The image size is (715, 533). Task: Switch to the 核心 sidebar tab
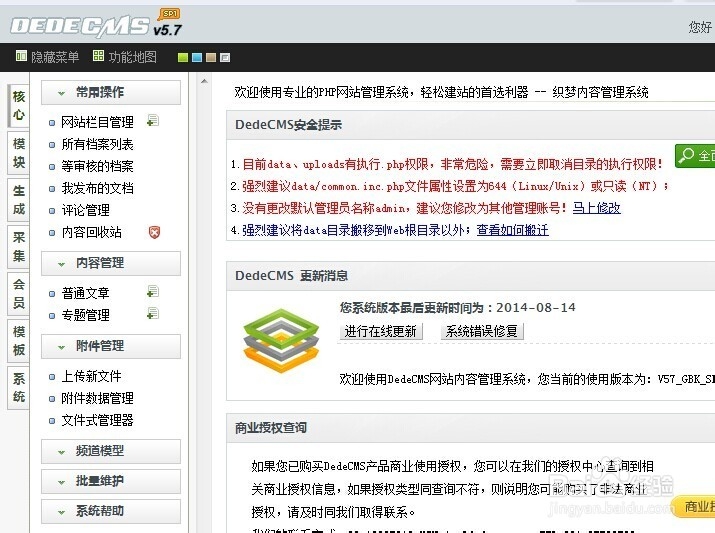coord(19,106)
